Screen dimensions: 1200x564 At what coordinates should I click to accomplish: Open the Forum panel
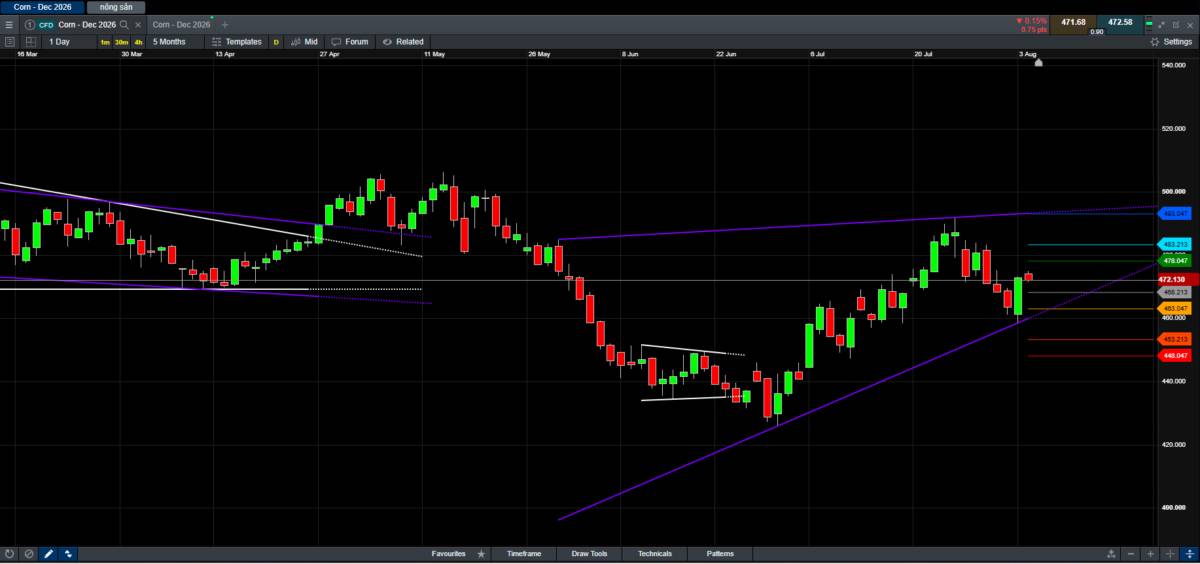click(350, 42)
